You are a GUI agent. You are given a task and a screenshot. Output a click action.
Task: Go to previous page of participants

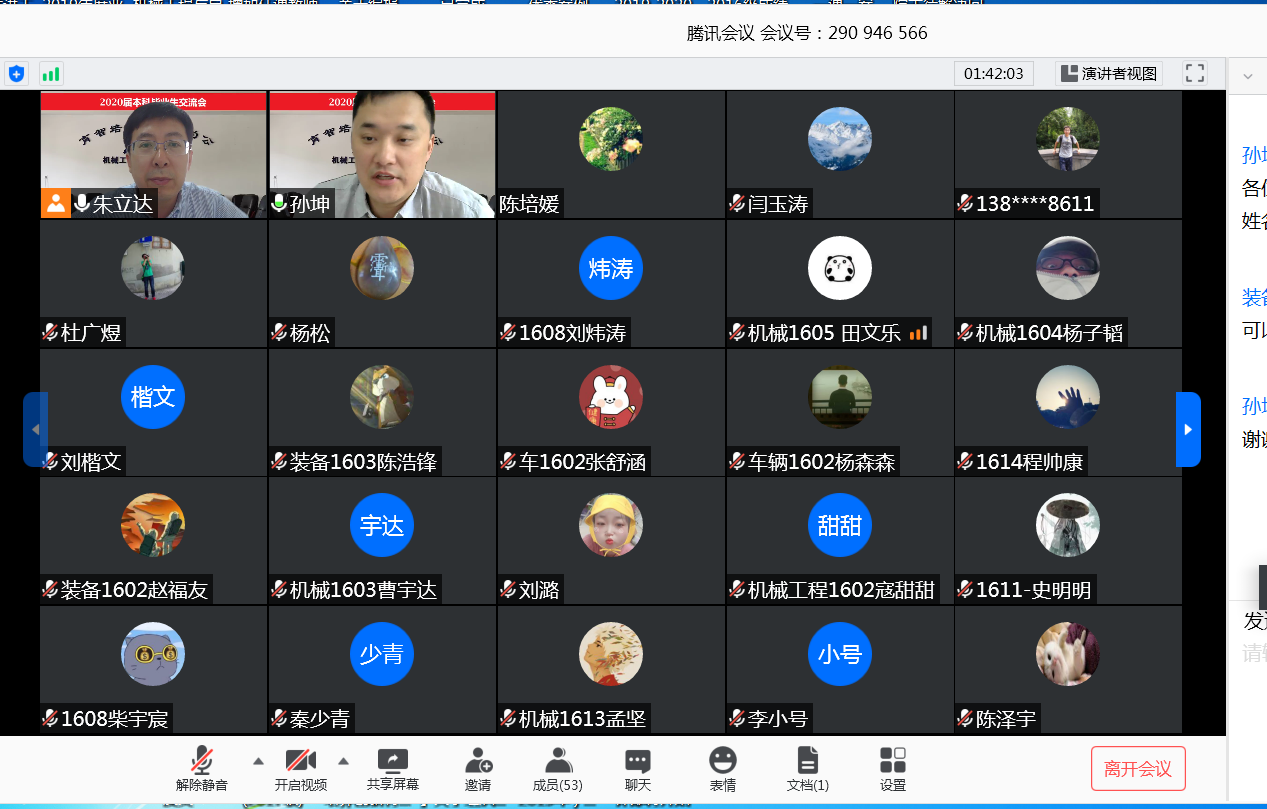[x=35, y=429]
